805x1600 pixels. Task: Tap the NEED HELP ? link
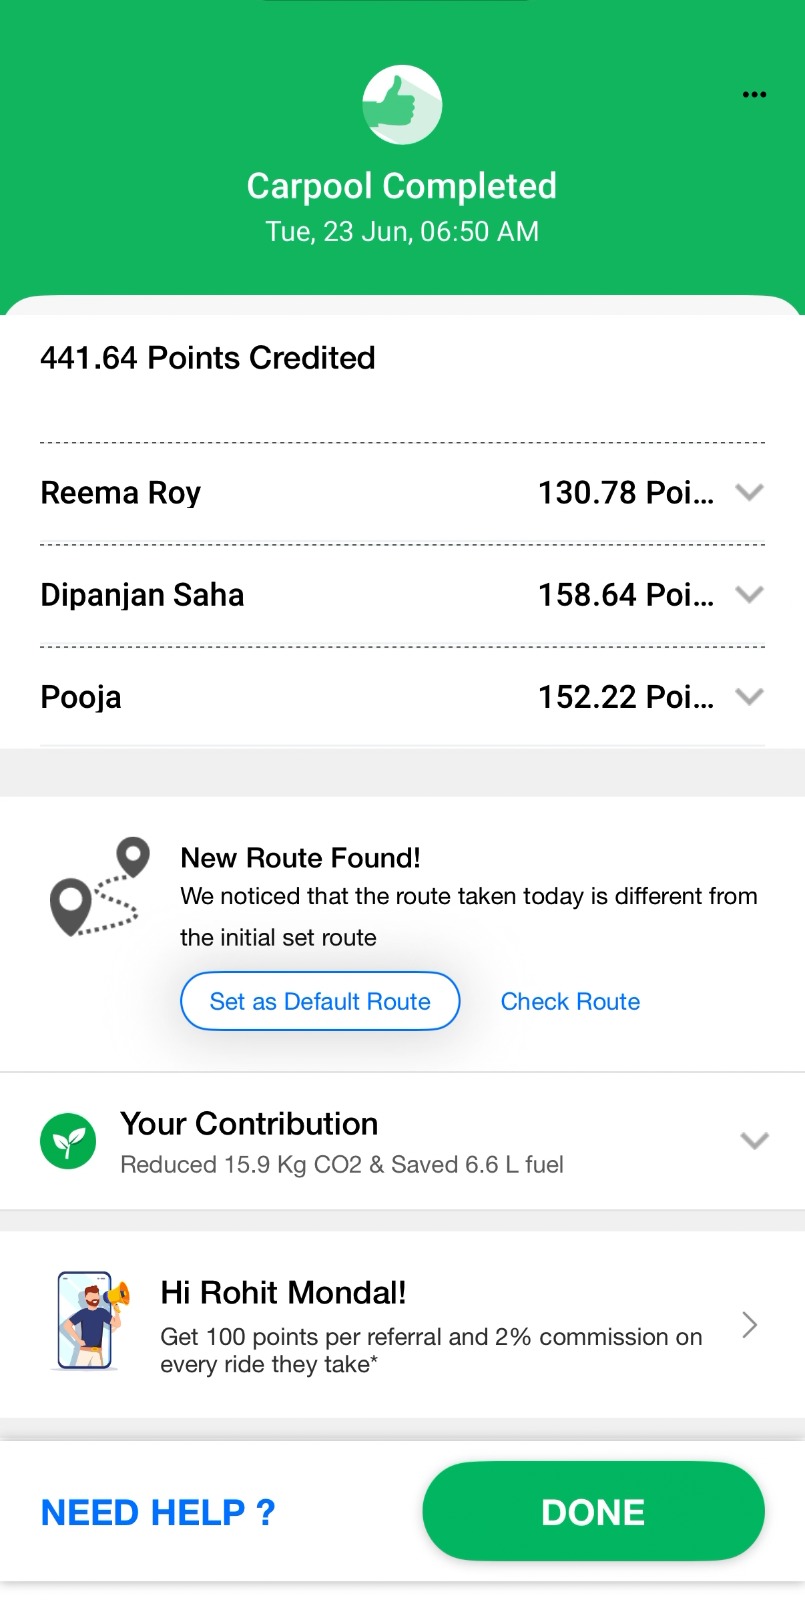158,1512
